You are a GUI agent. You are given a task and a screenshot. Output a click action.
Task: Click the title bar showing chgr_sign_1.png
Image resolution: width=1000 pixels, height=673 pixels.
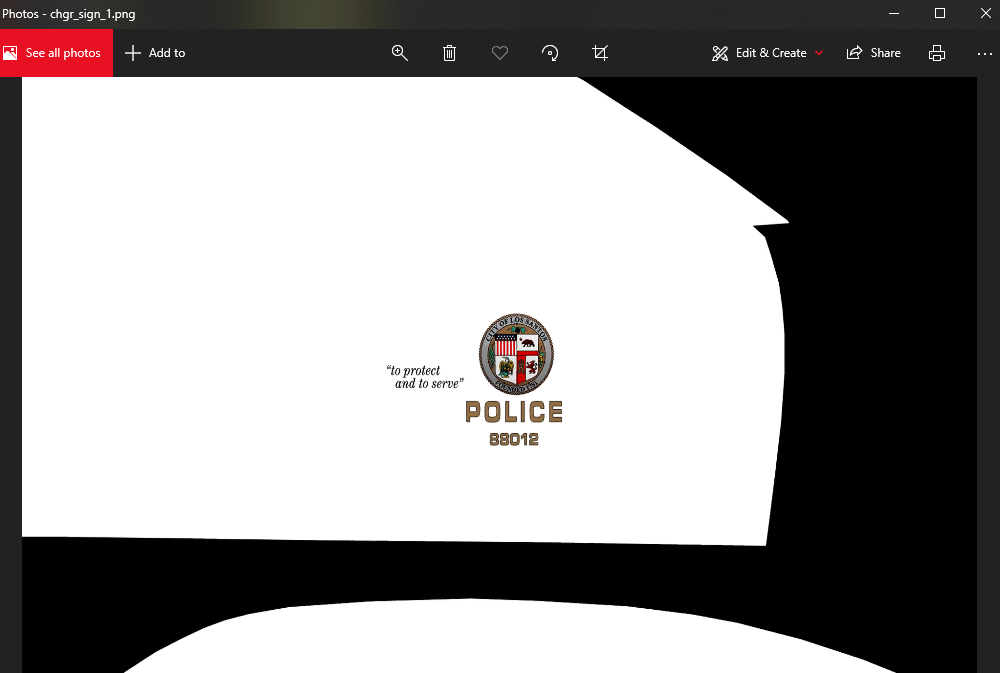pyautogui.click(x=70, y=14)
